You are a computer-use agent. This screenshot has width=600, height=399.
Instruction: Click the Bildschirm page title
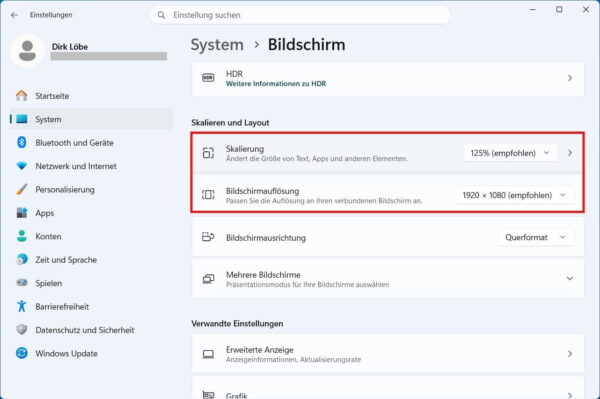click(x=307, y=45)
